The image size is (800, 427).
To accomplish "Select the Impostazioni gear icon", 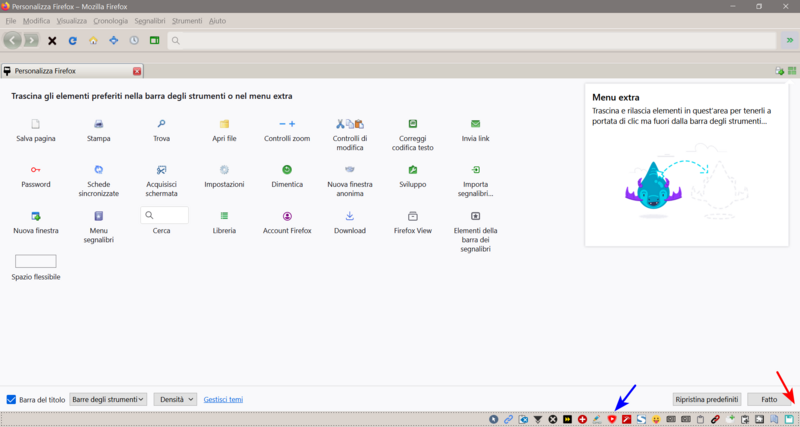I will point(224,169).
